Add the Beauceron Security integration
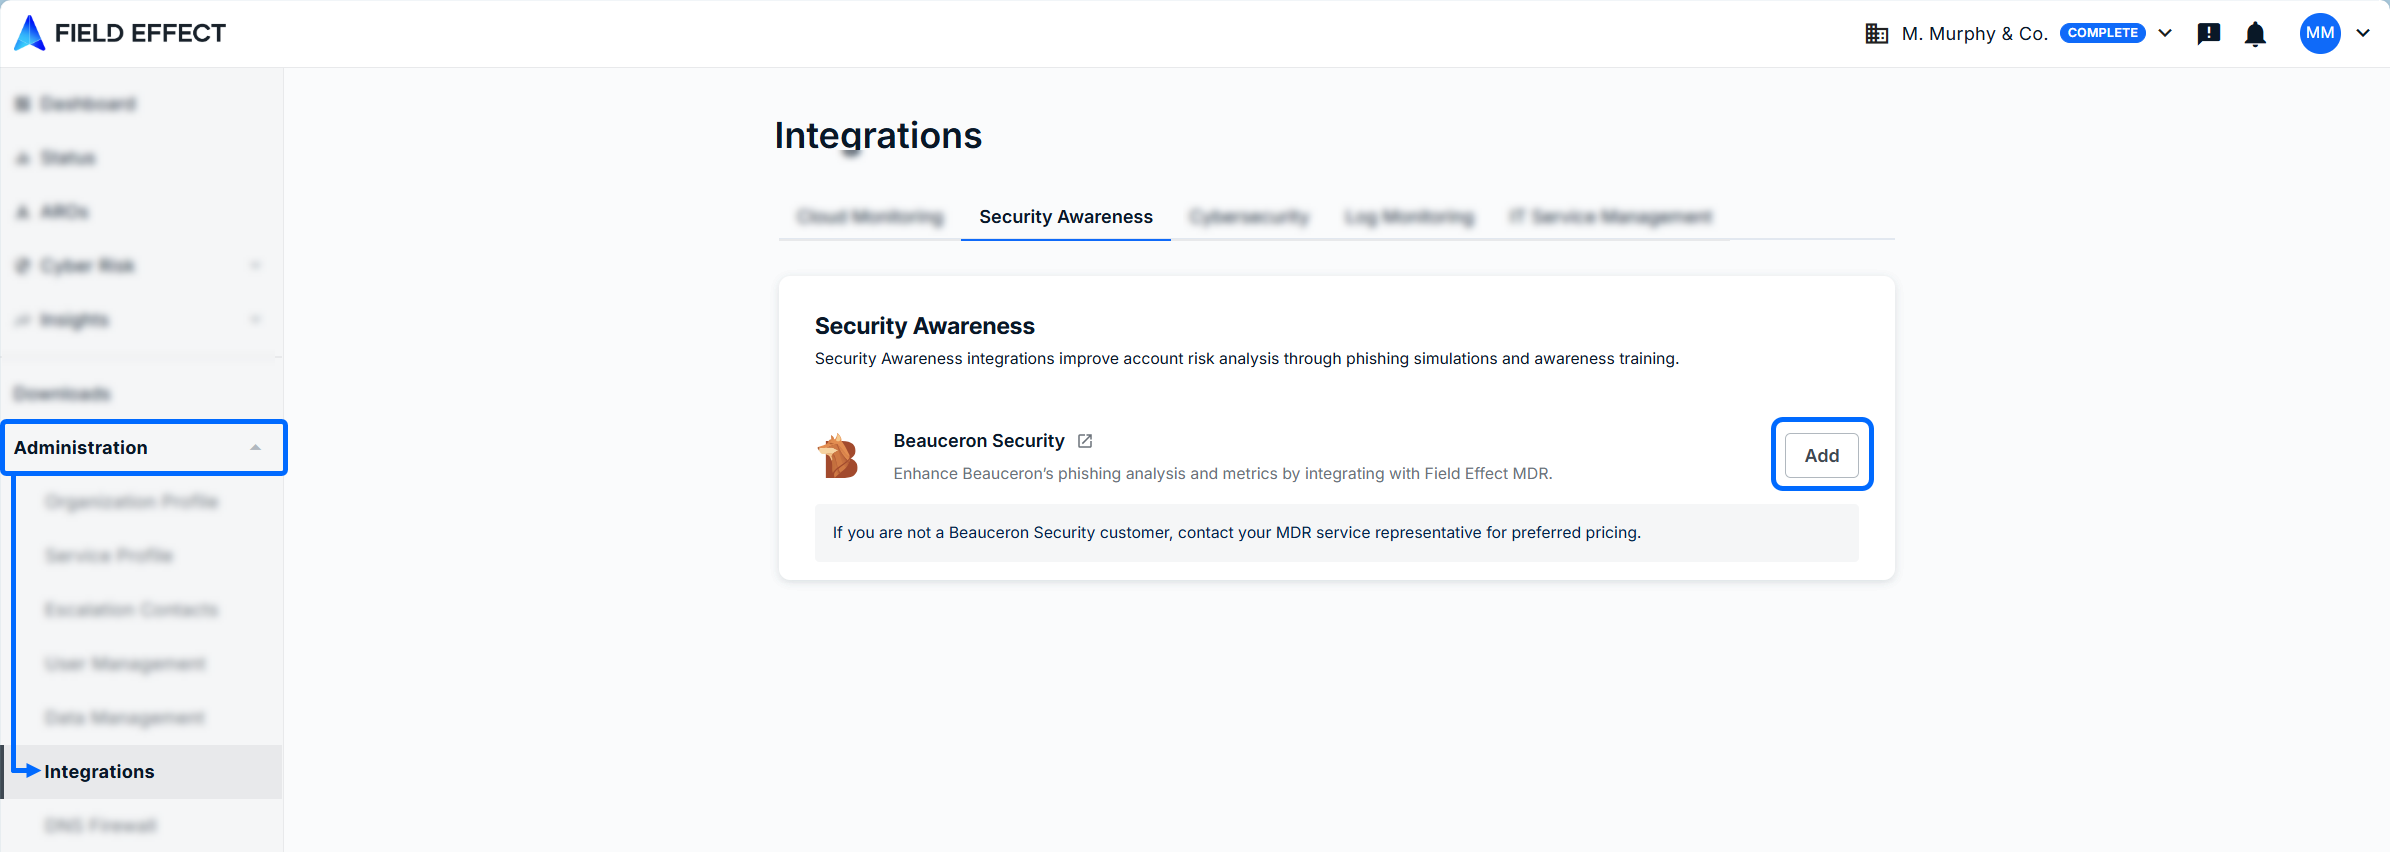2390x852 pixels. point(1822,456)
